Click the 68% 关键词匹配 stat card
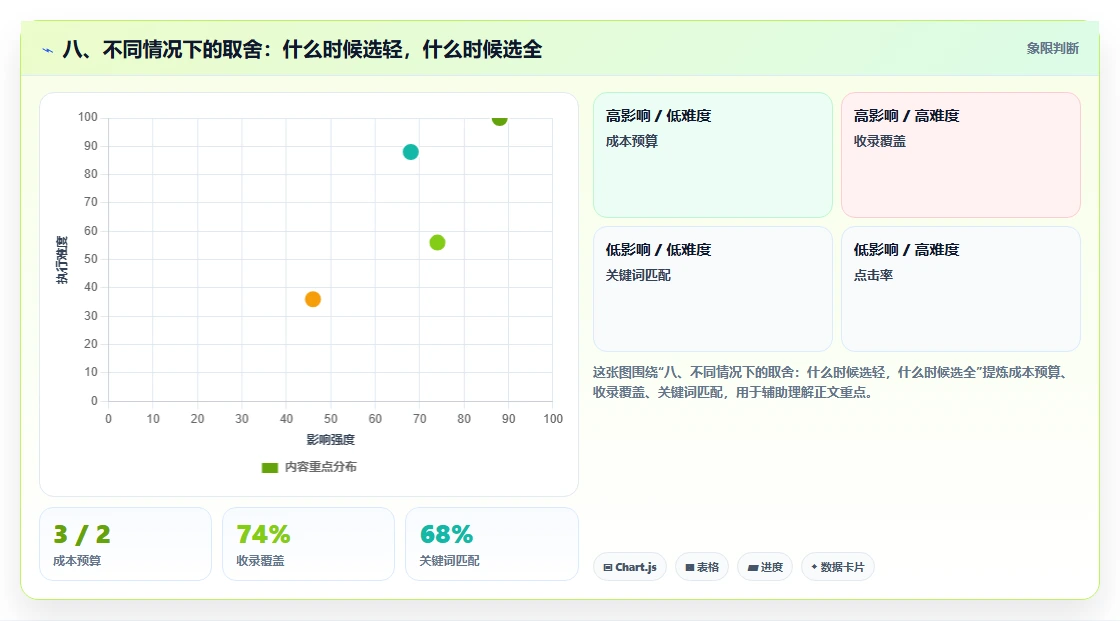This screenshot has height=621, width=1120. coord(491,544)
